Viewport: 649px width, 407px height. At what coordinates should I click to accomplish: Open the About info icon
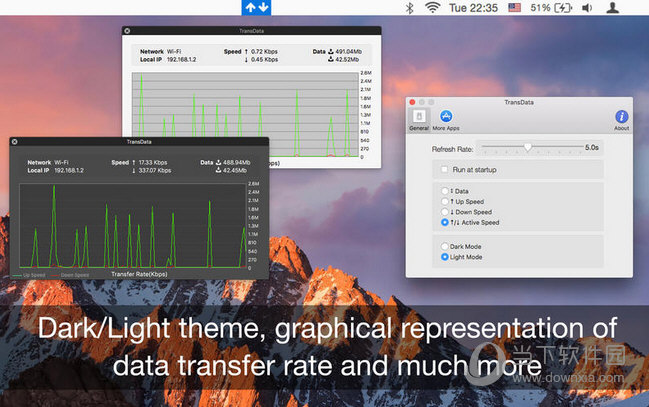621,120
